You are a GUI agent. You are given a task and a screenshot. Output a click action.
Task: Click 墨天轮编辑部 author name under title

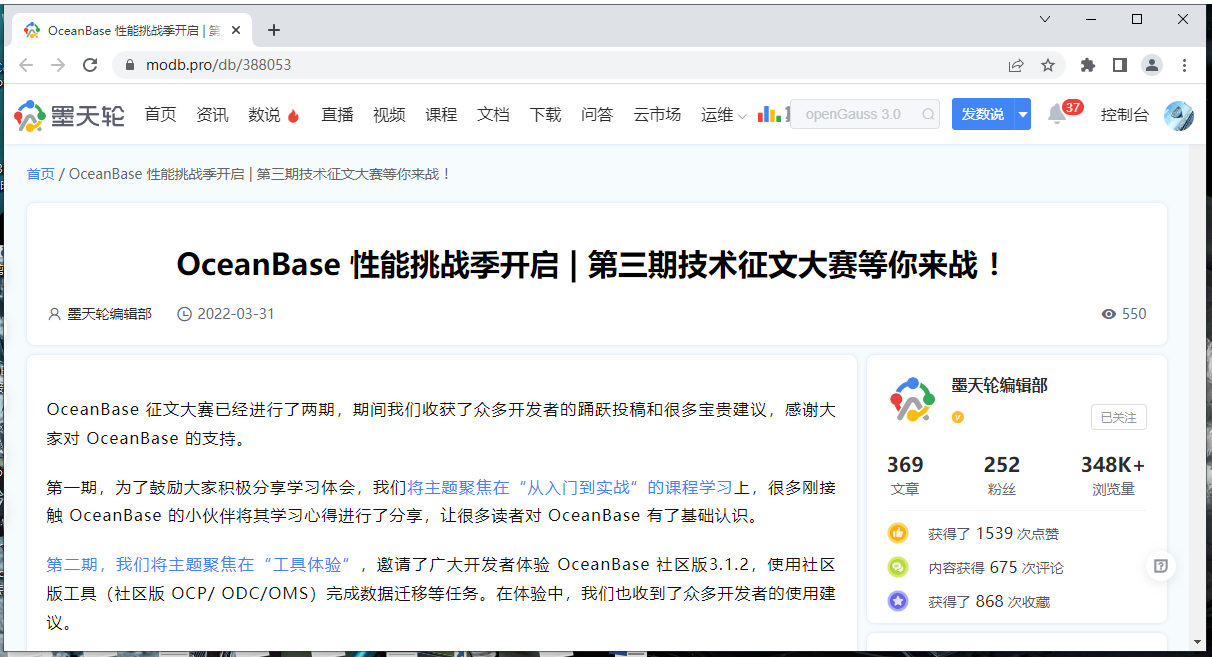tap(110, 314)
